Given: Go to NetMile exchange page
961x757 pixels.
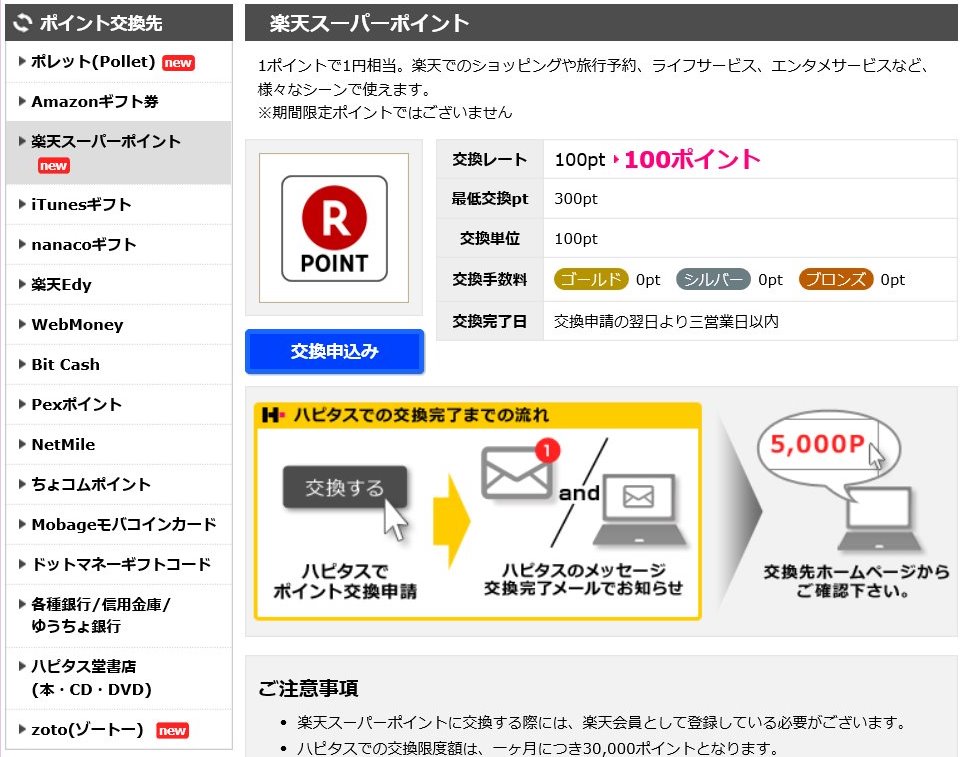Looking at the screenshot, I should 63,444.
